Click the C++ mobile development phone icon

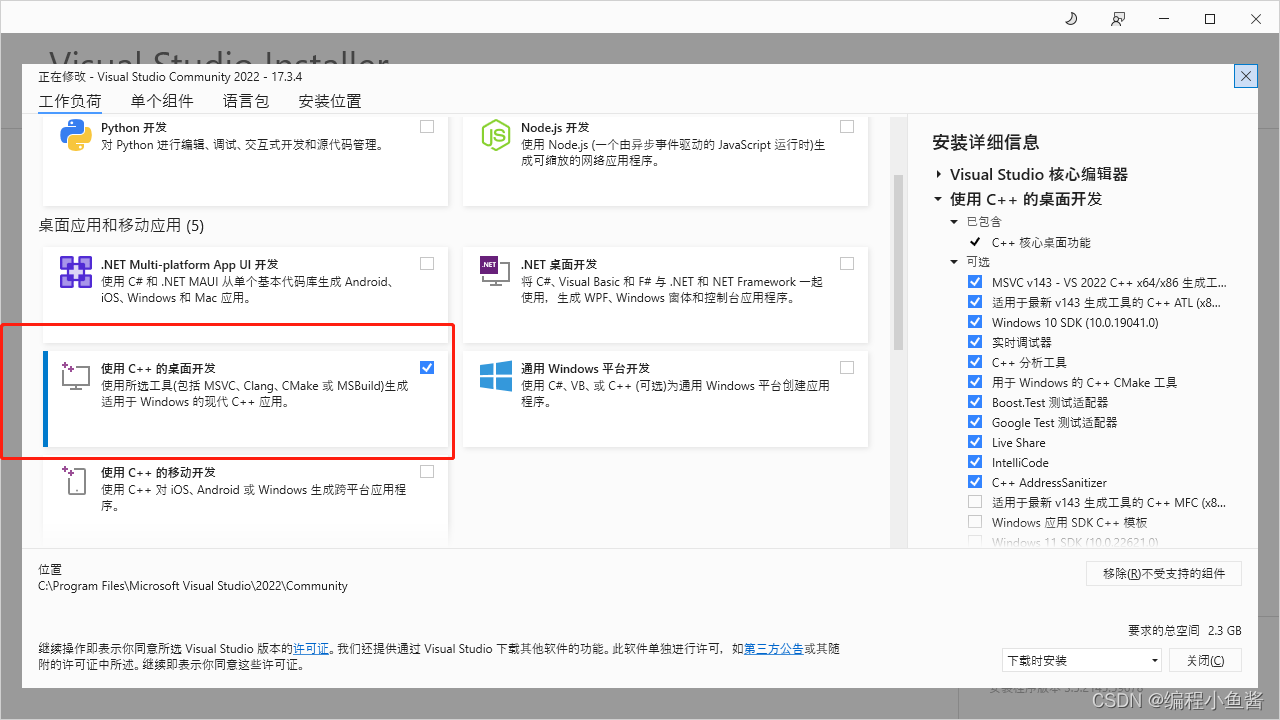pos(76,480)
